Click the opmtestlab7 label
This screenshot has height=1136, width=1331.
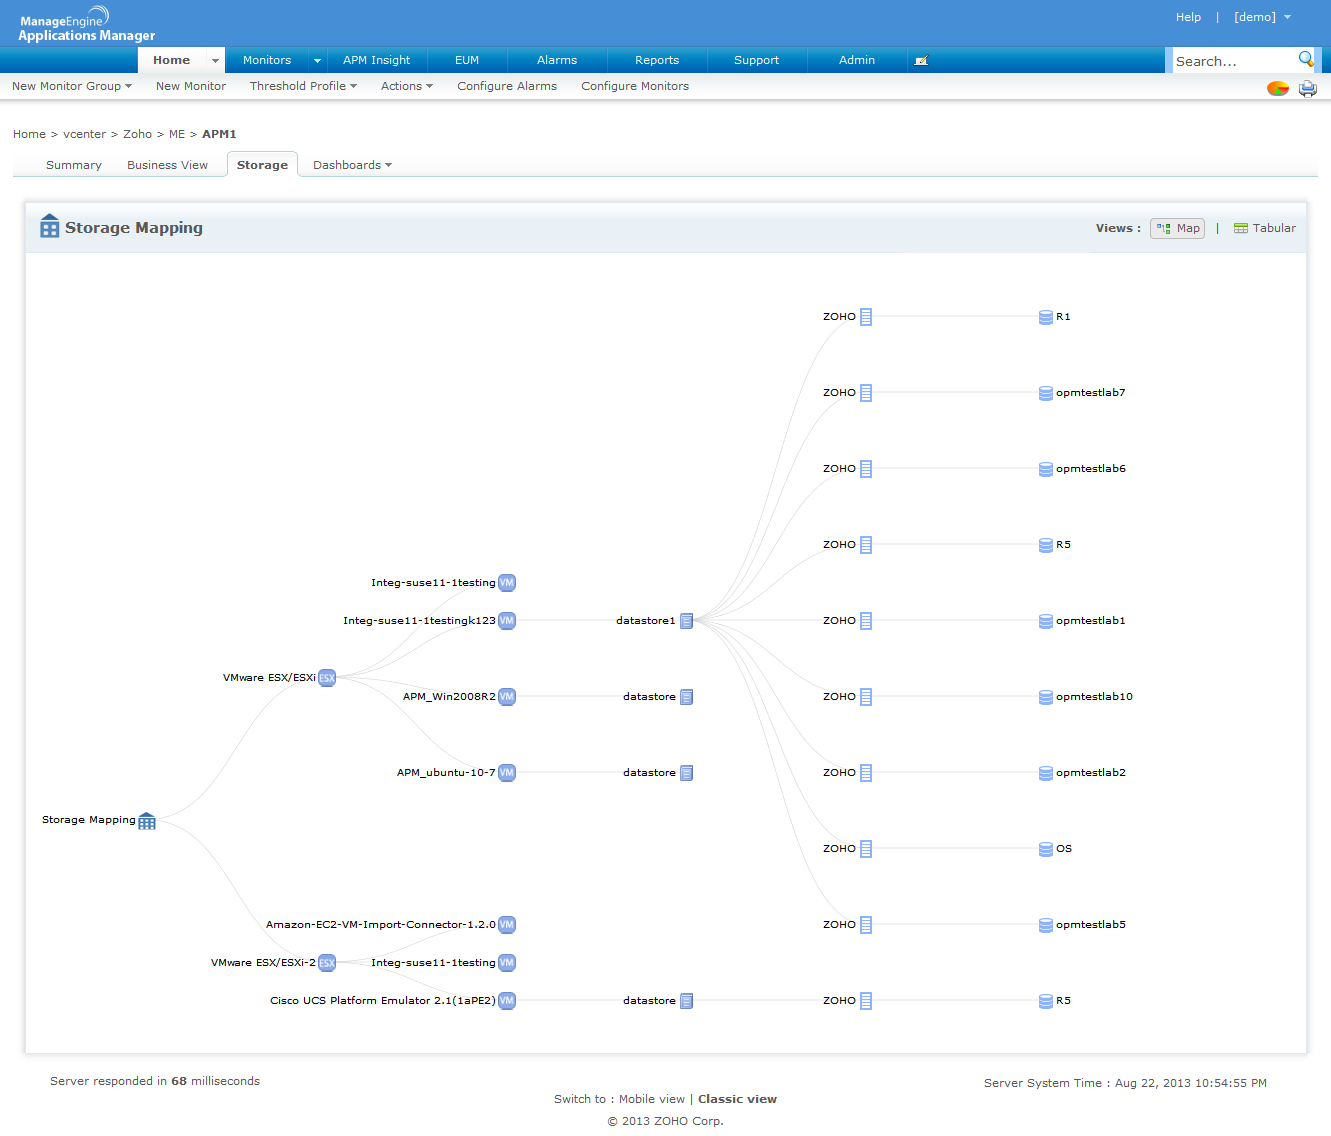(1091, 393)
